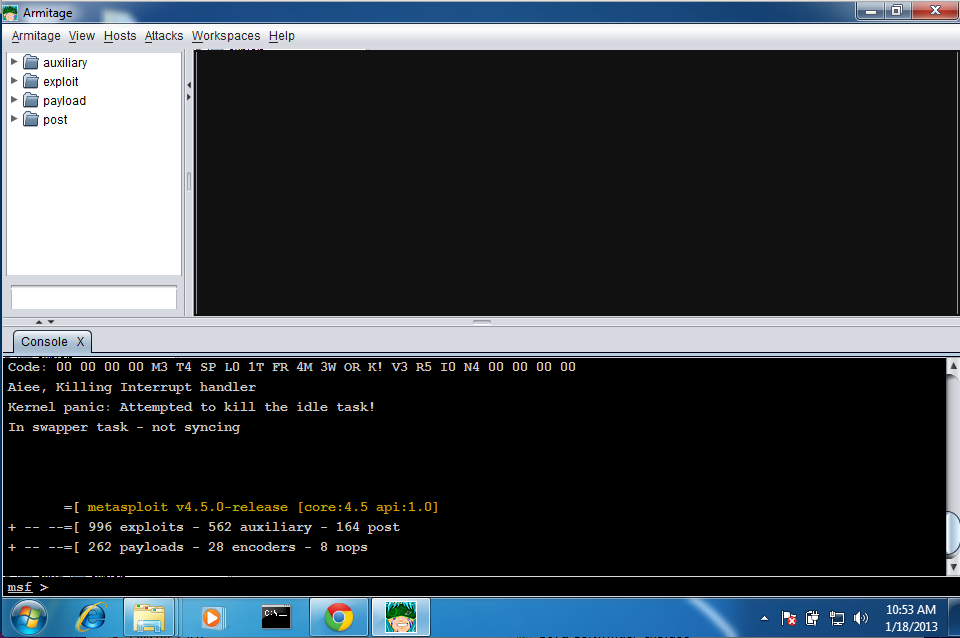The height and width of the screenshot is (638, 960).
Task: Click the down arrow on horizontal splitter
Action: (51, 321)
